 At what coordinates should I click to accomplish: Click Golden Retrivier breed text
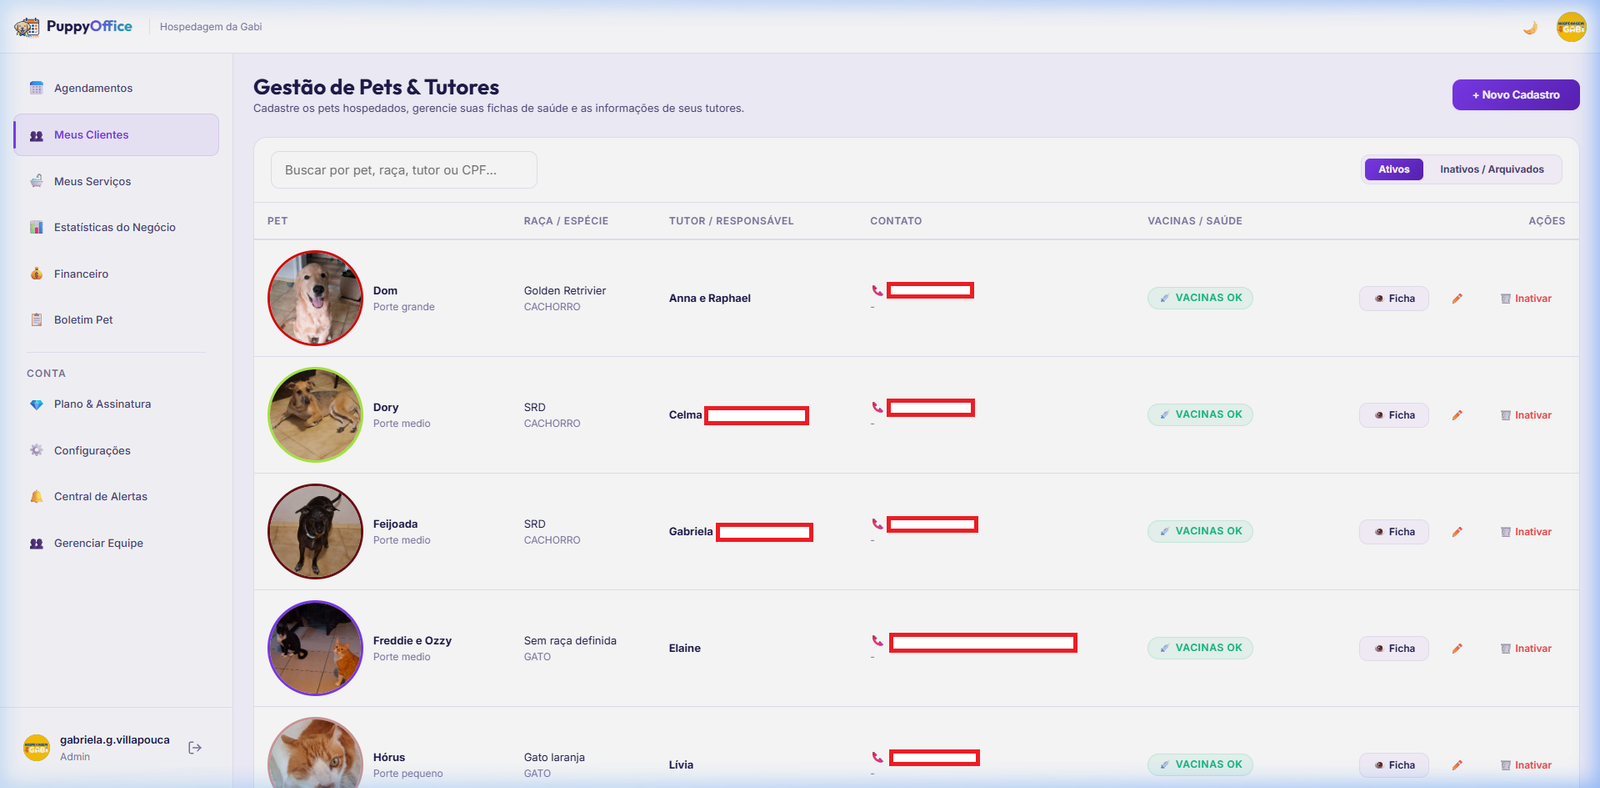point(565,291)
